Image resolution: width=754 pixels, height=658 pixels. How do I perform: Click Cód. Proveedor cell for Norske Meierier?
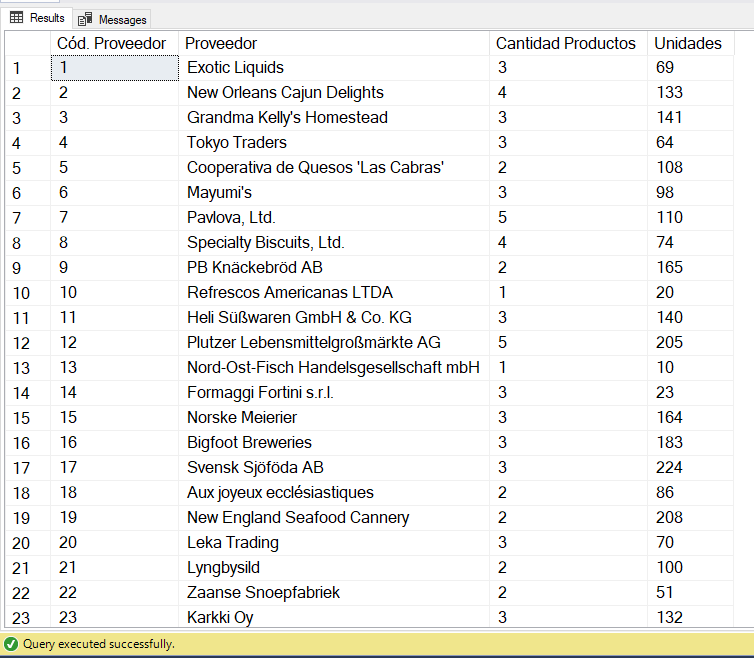pos(114,418)
